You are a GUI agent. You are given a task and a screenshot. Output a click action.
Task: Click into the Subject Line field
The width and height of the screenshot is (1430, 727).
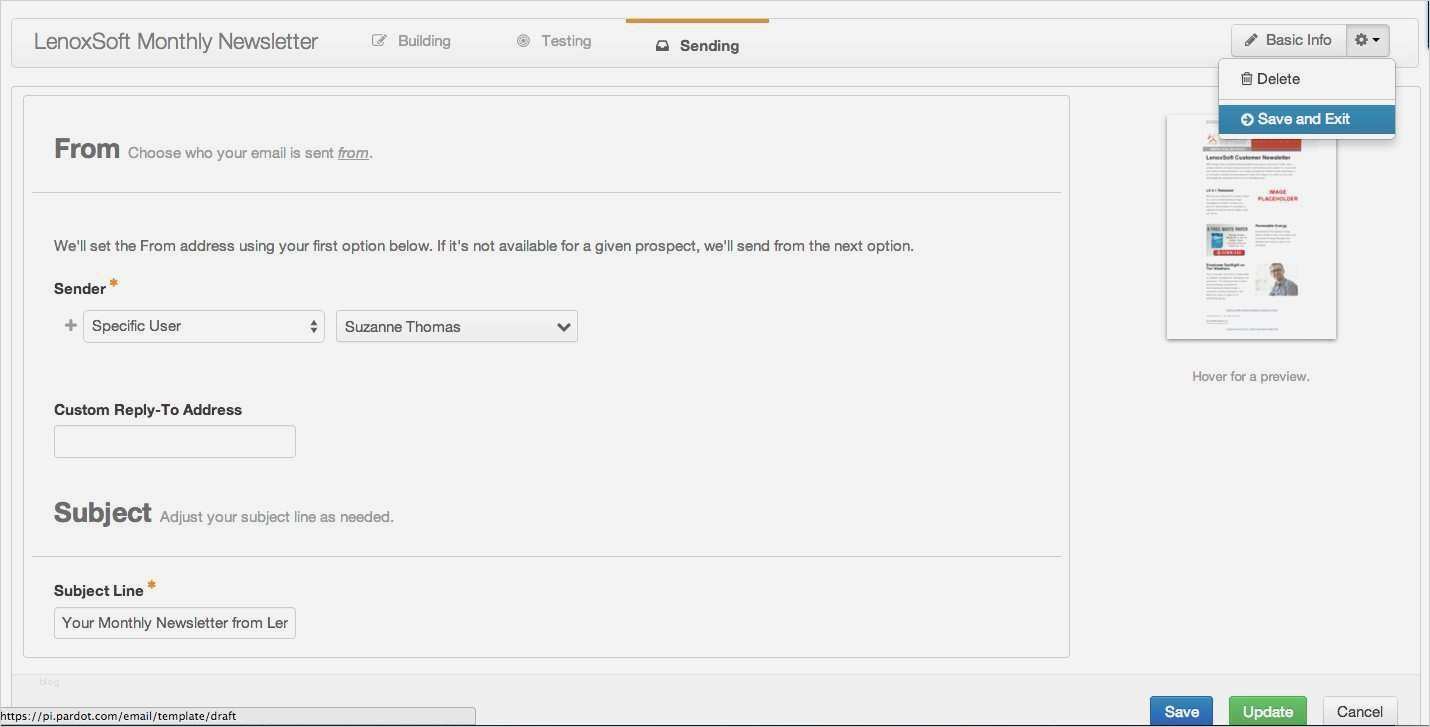click(x=175, y=623)
